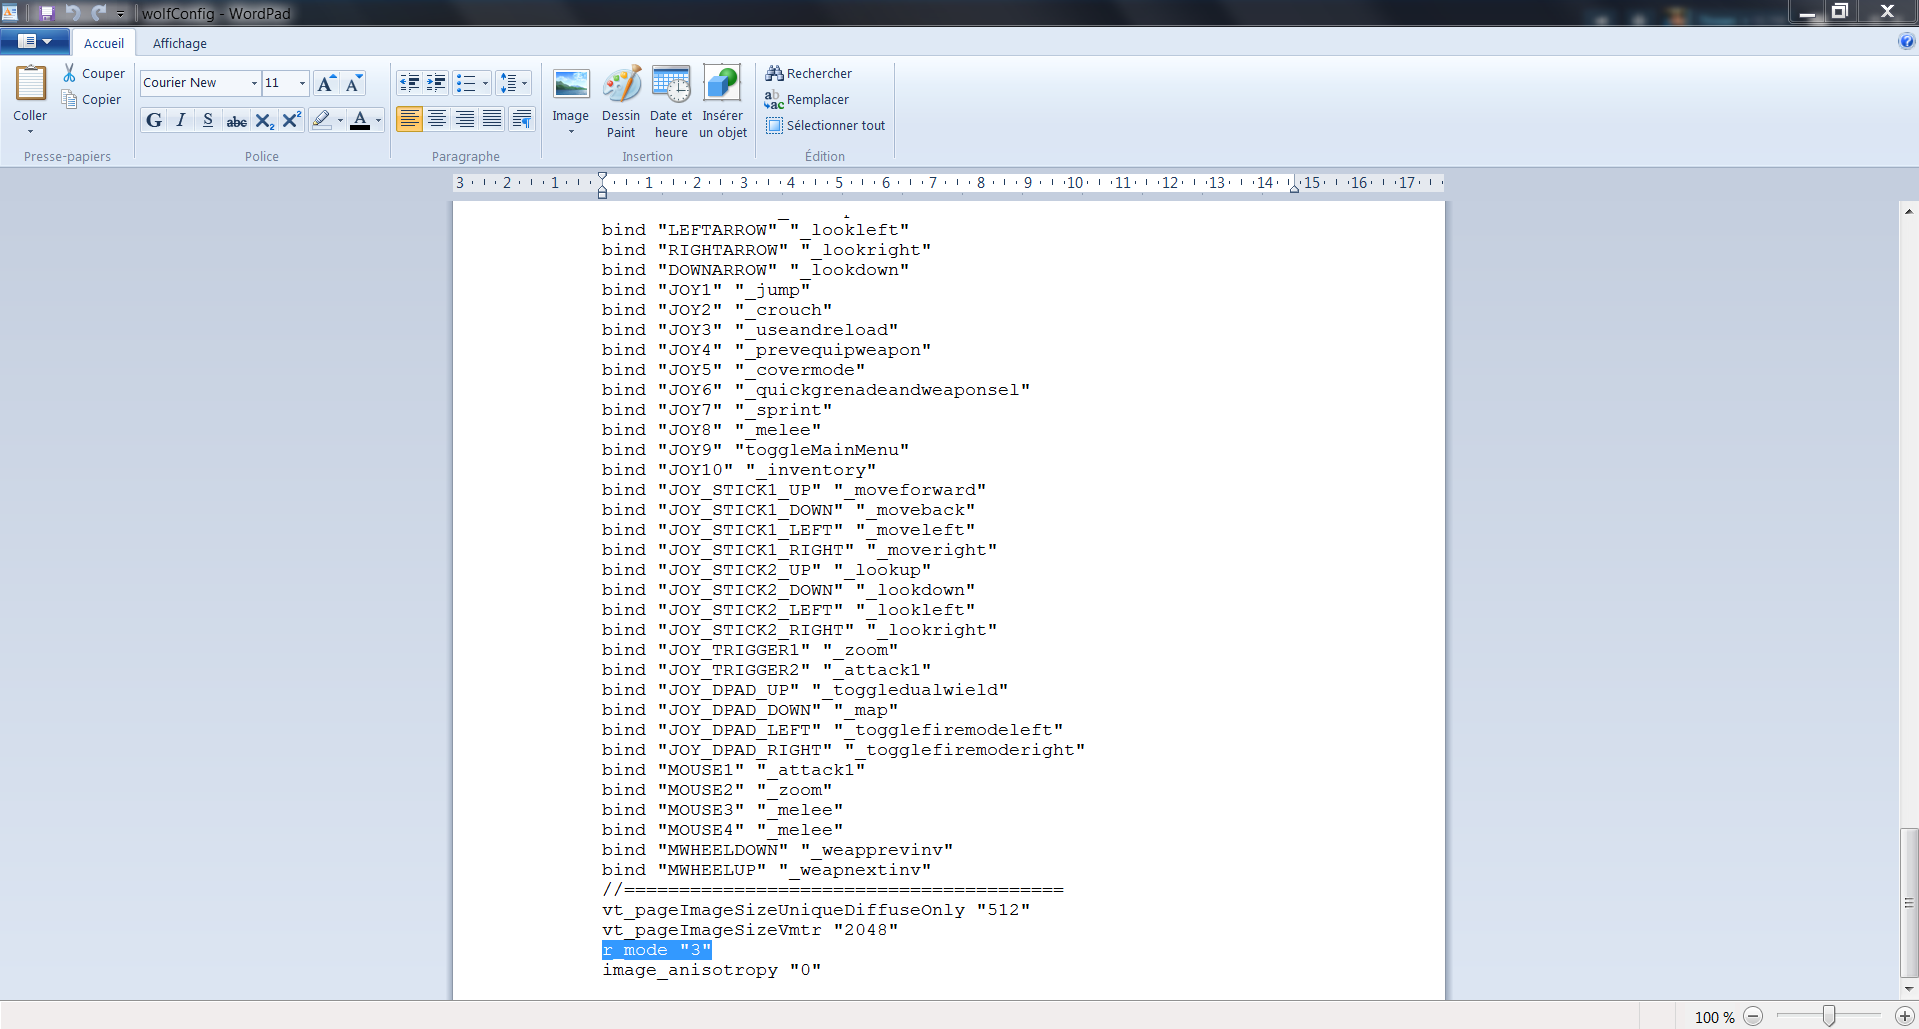Viewport: 1919px width, 1029px height.
Task: Click the highlighted r_mode "3" line
Action: click(x=656, y=950)
